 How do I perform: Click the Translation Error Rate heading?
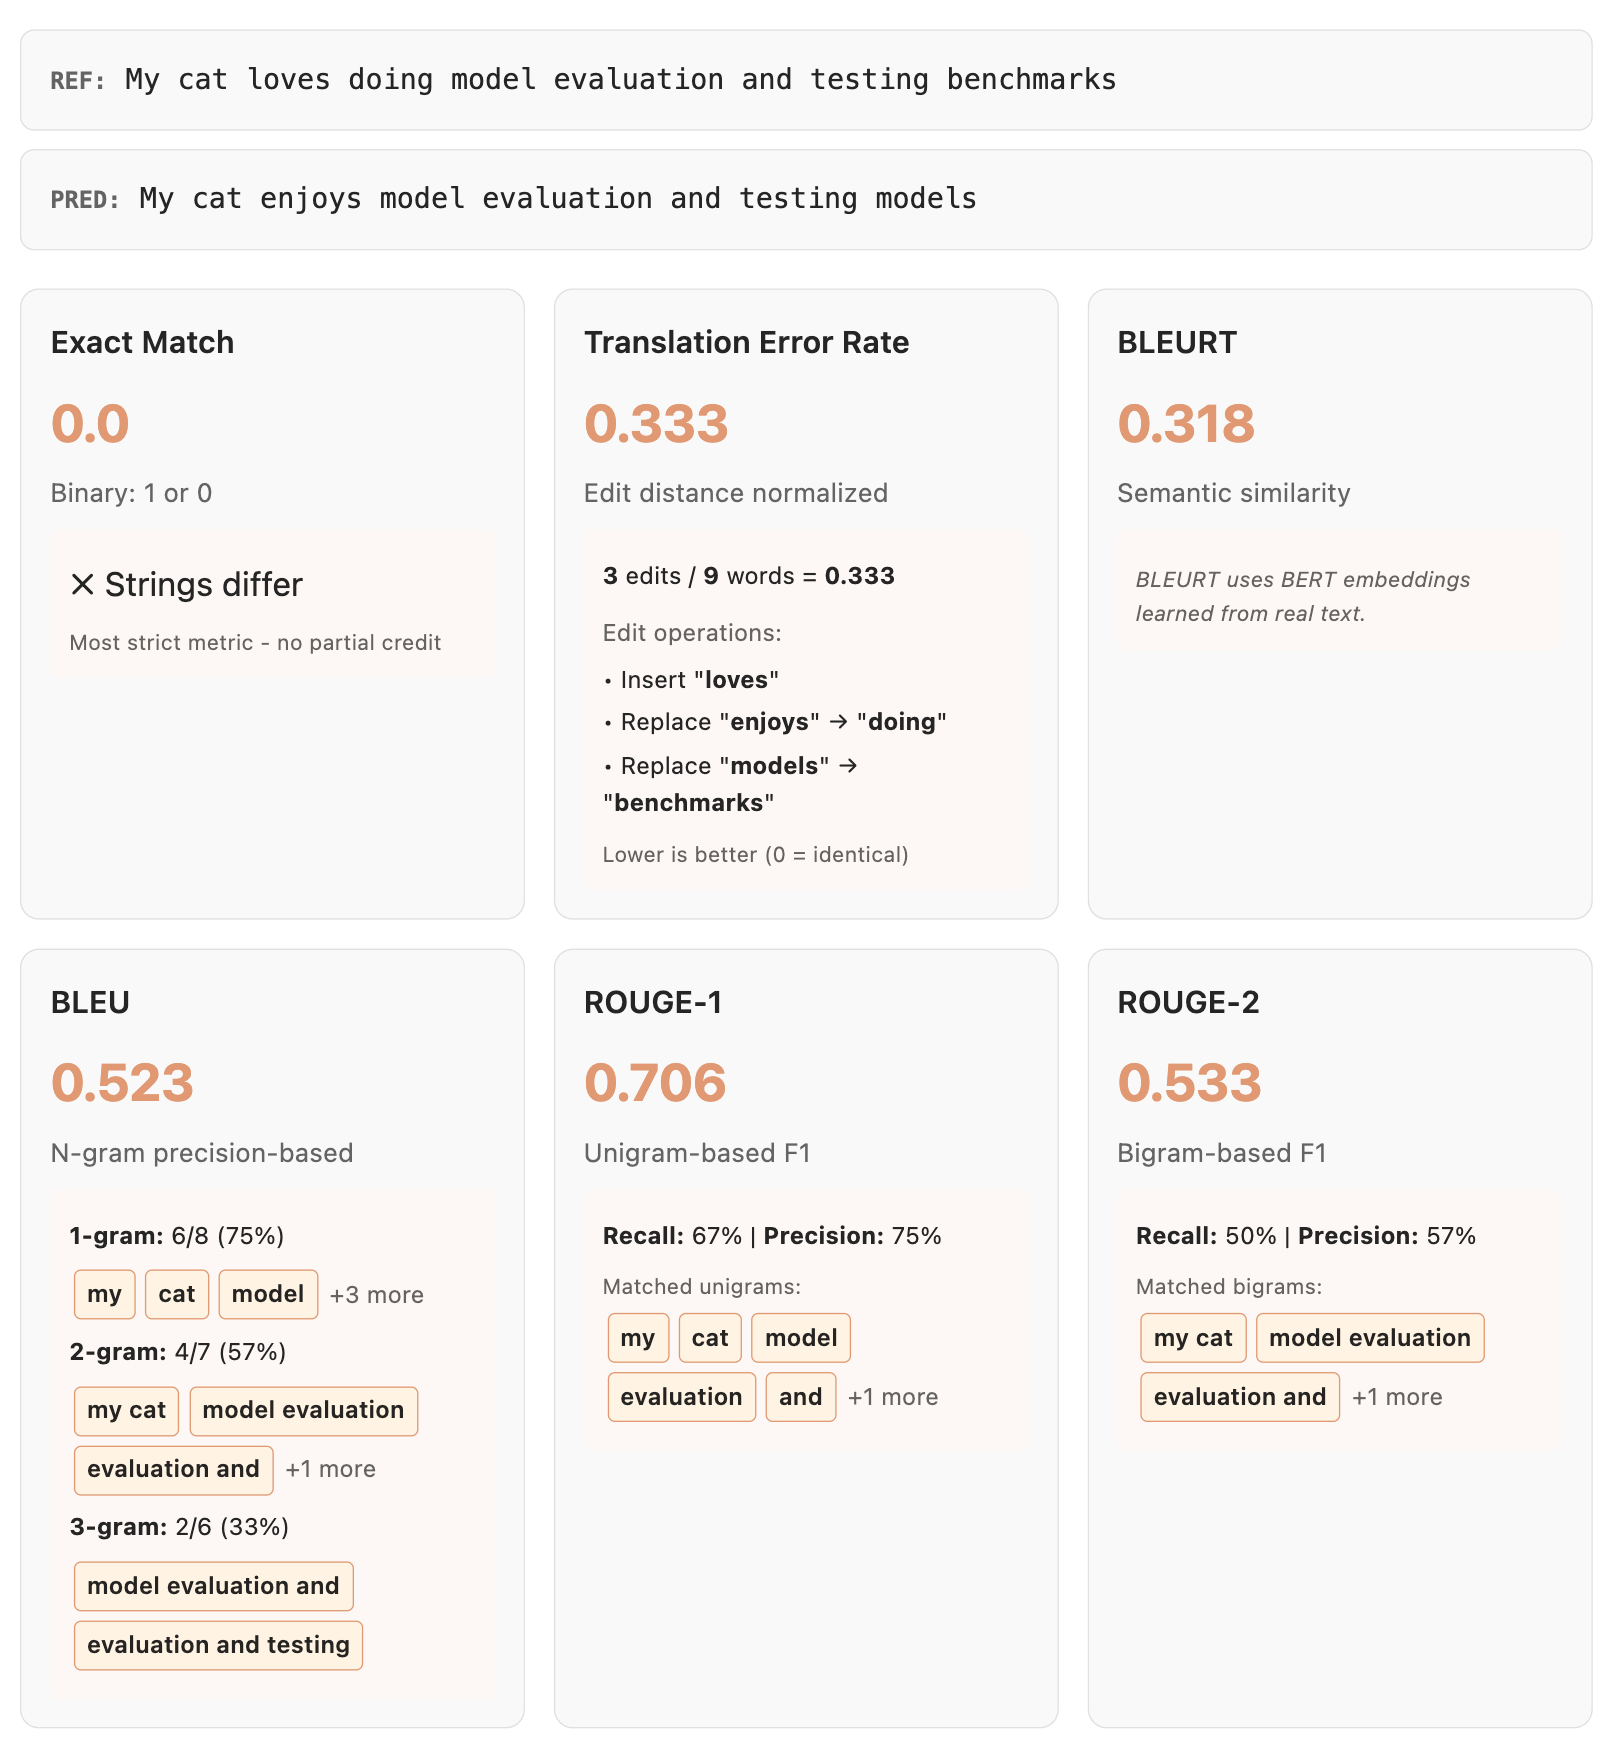coord(746,343)
